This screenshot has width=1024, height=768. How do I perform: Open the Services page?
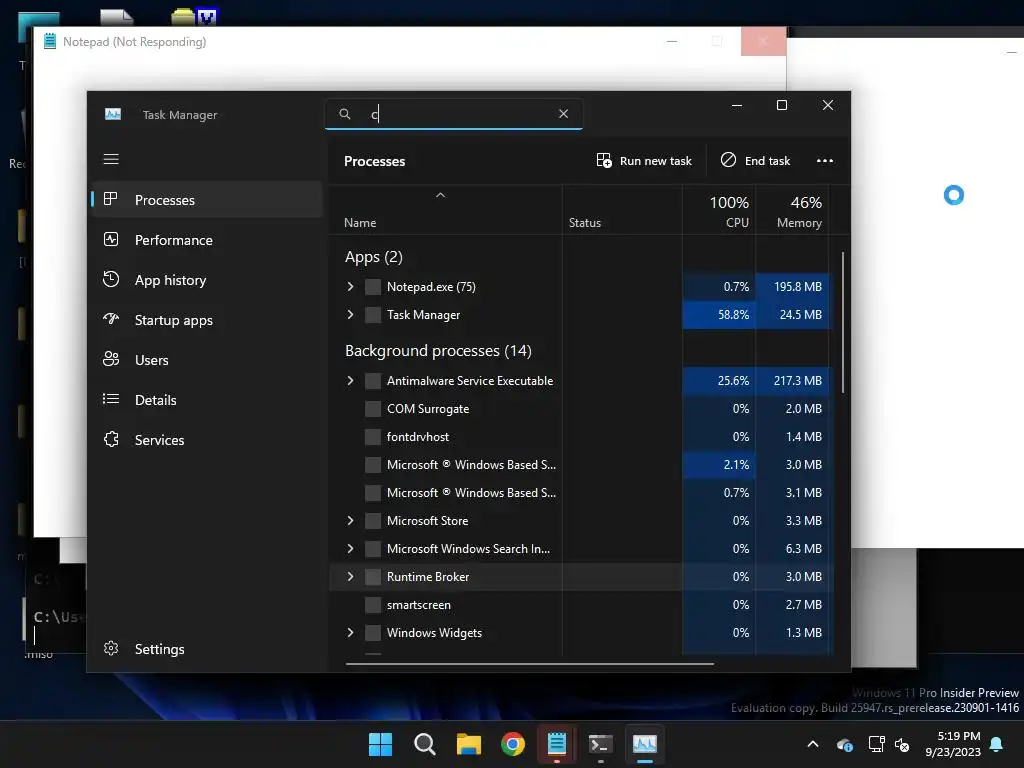click(x=208, y=440)
